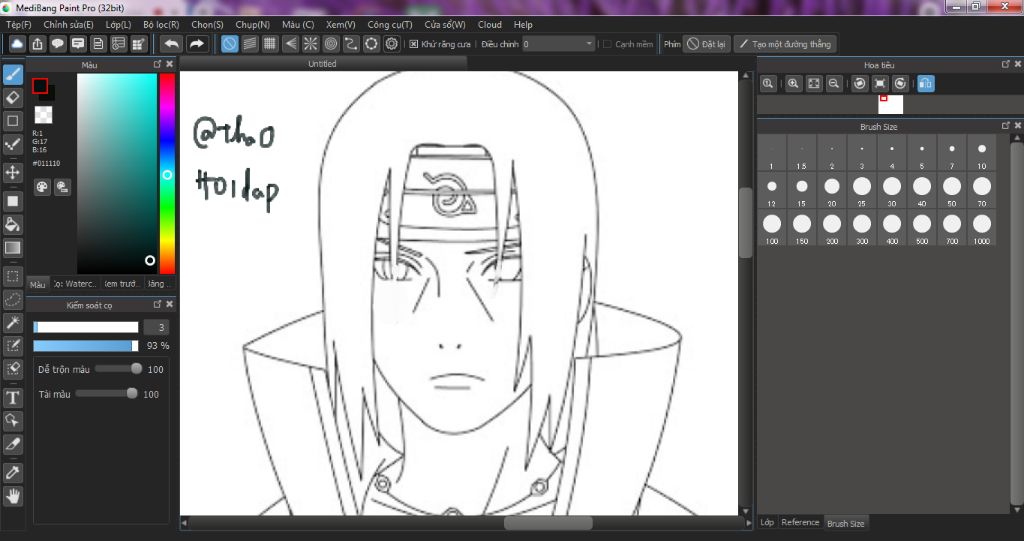Select the Text tool
1024x541 pixels.
pos(12,398)
